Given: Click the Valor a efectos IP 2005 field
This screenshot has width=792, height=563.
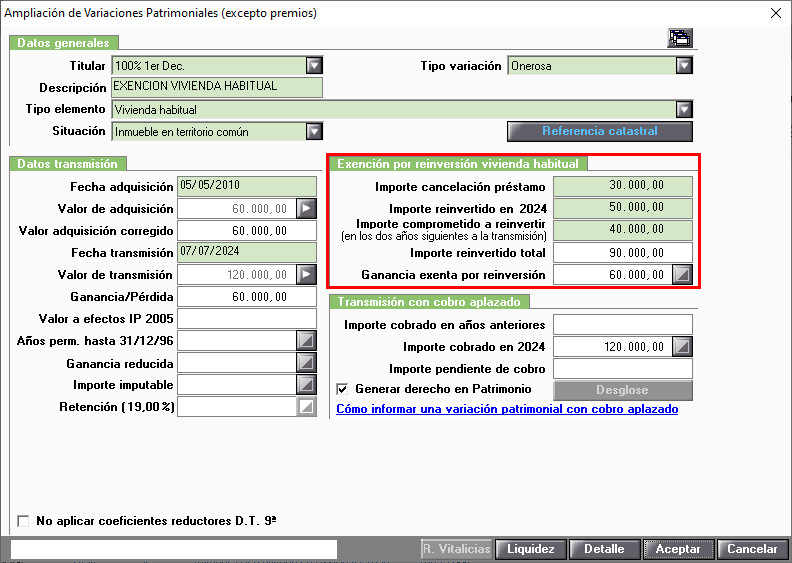Looking at the screenshot, I should [246, 319].
